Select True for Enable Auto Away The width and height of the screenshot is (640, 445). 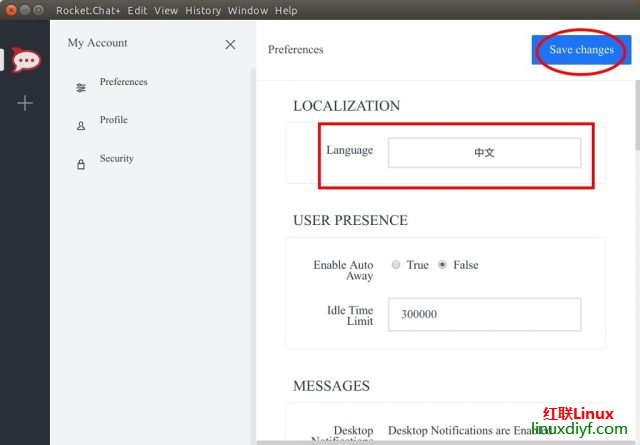coord(396,265)
